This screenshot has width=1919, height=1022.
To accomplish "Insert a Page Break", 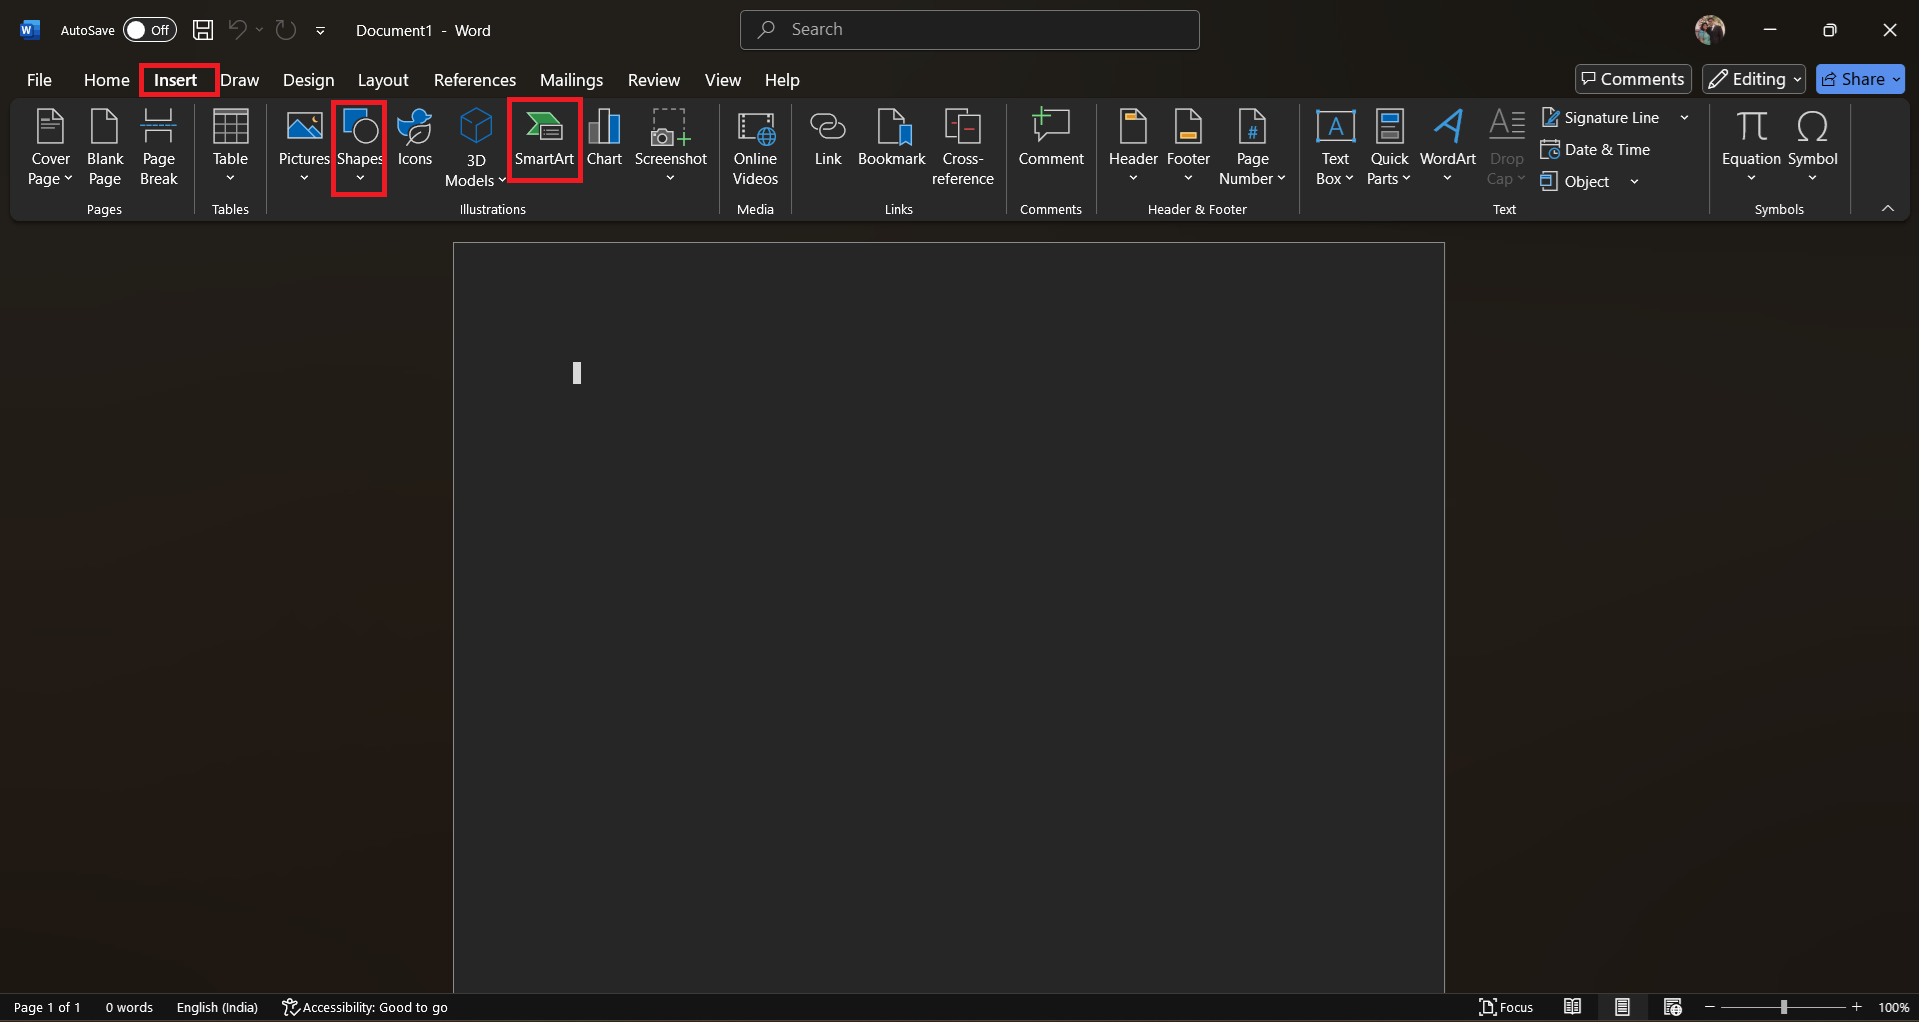I will click(x=159, y=147).
